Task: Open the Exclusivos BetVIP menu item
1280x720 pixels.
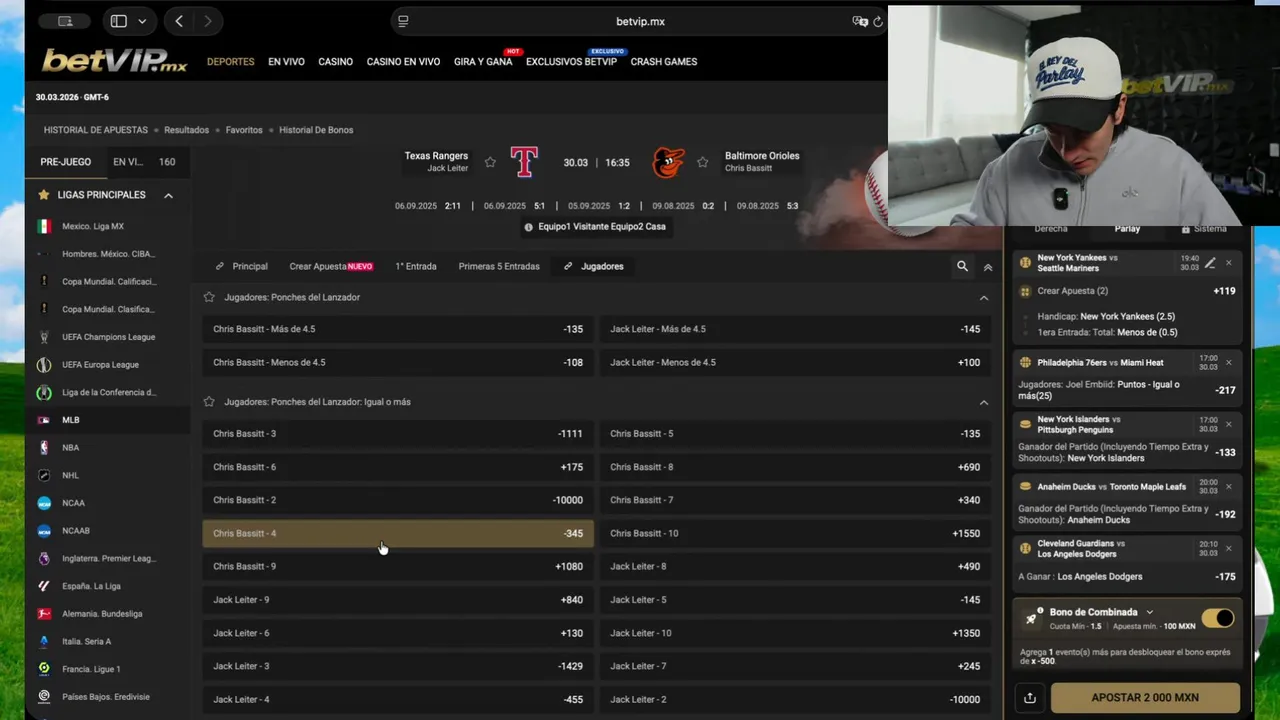Action: (571, 62)
